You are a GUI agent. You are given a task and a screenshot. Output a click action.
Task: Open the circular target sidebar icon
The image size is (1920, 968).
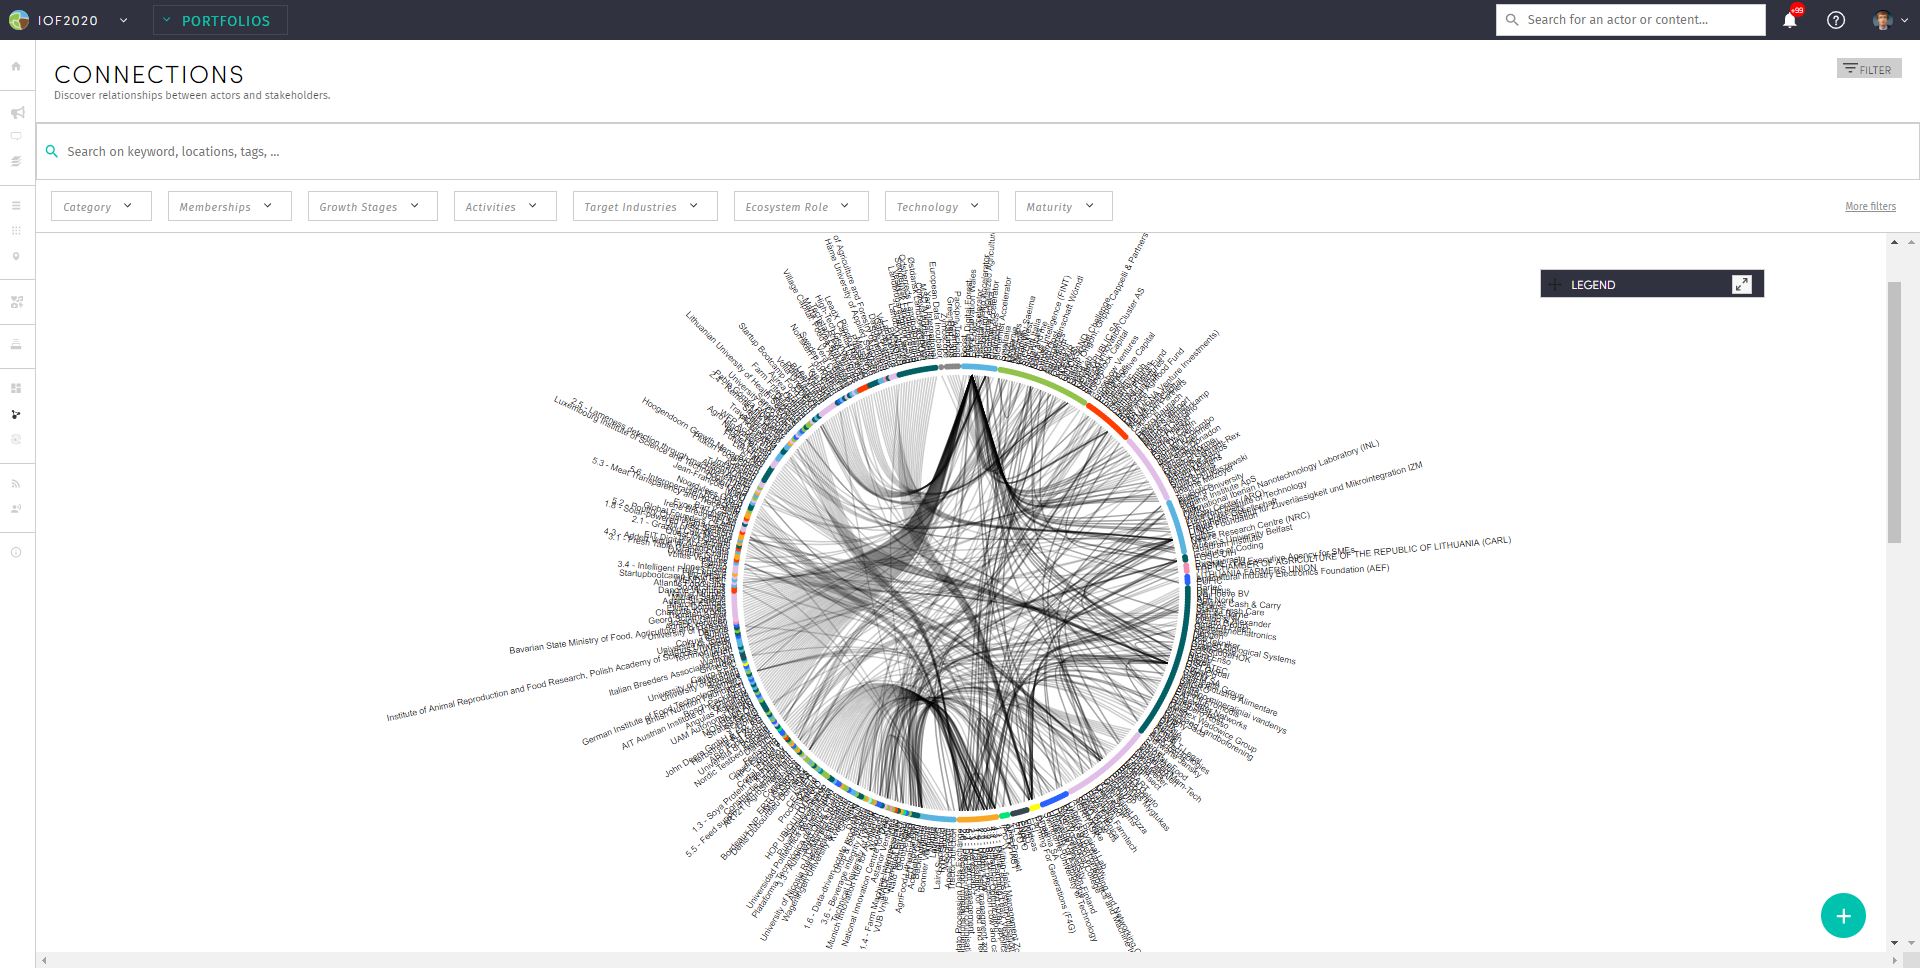pos(16,439)
